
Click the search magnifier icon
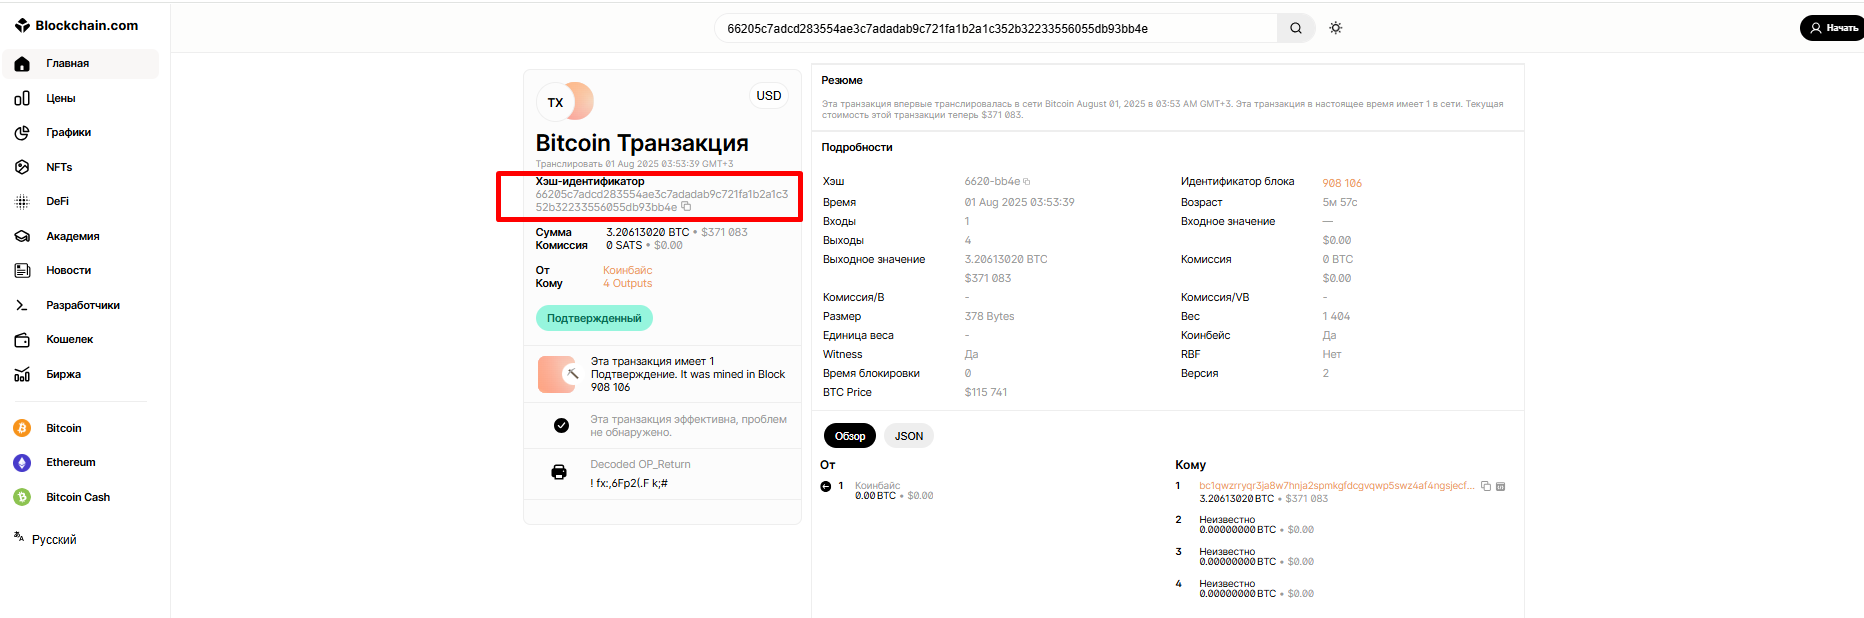click(1295, 28)
